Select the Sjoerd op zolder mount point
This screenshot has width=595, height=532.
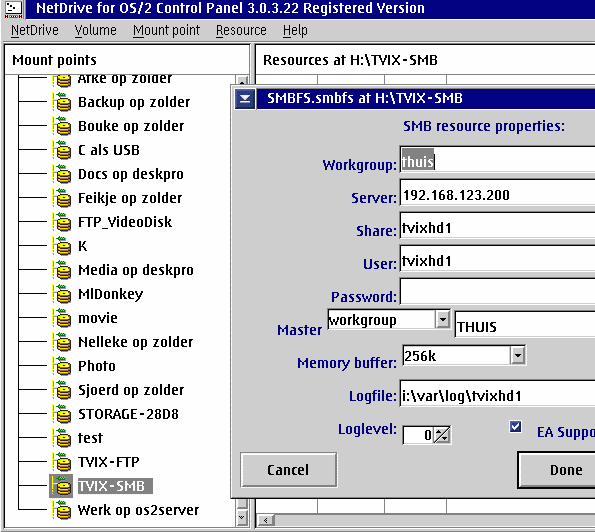coord(131,390)
